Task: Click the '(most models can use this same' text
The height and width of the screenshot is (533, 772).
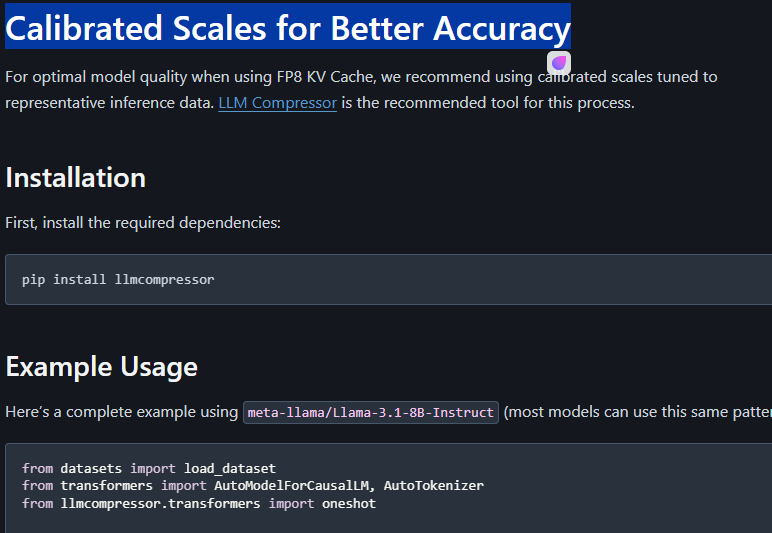Action: tap(638, 412)
